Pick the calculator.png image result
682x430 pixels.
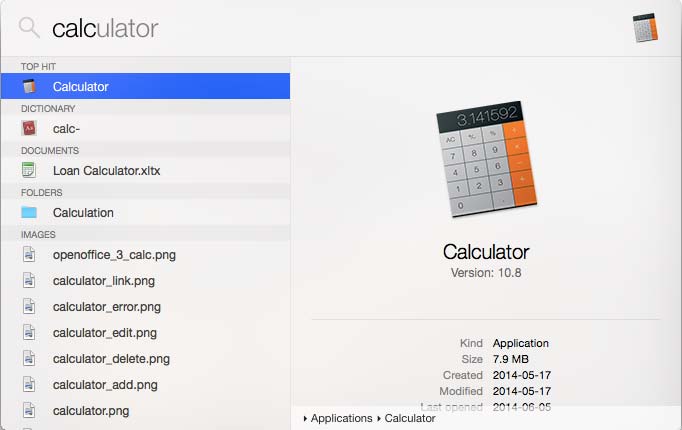pos(91,410)
